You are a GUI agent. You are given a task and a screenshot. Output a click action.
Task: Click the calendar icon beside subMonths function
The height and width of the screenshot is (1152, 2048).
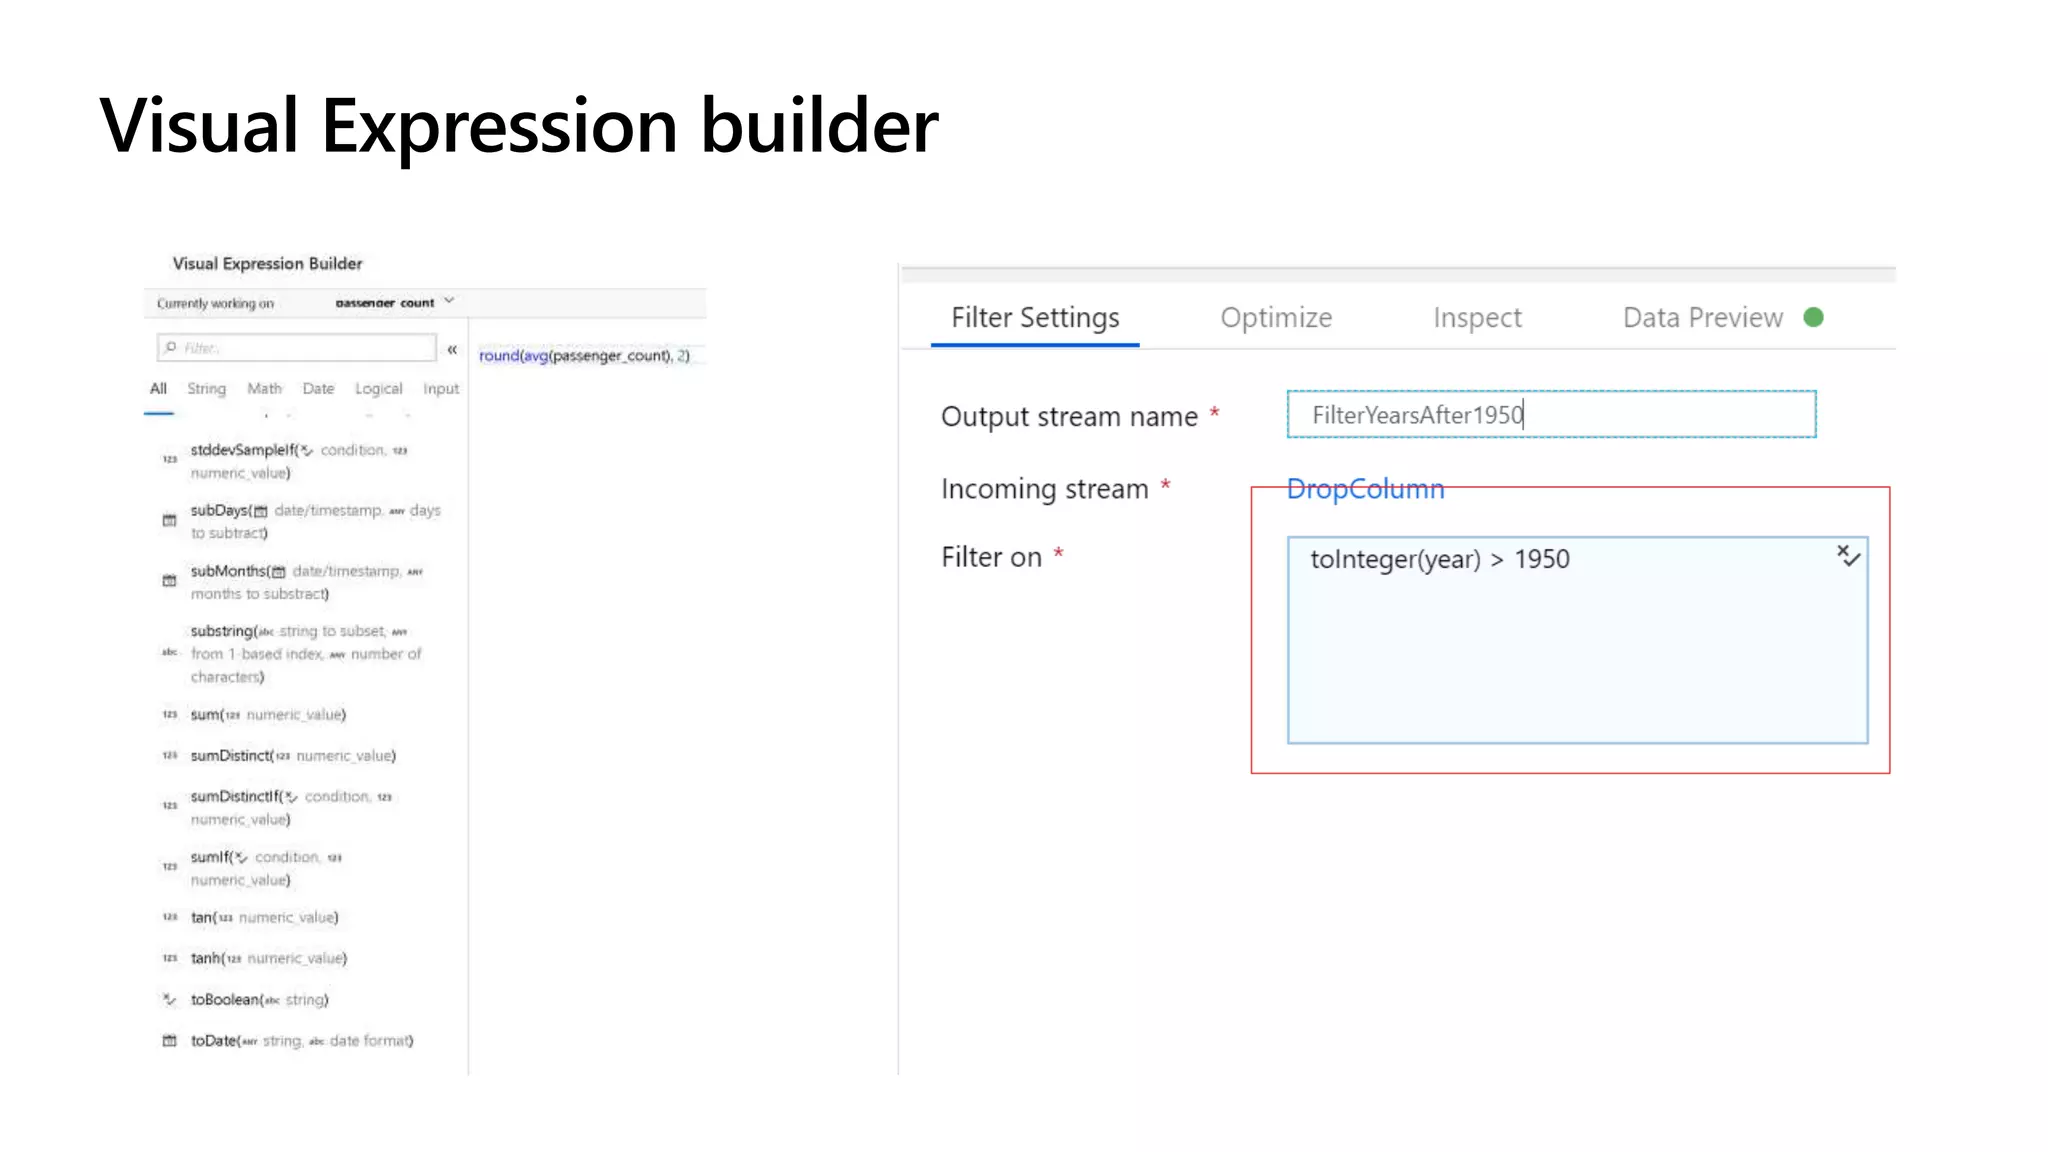click(x=169, y=580)
